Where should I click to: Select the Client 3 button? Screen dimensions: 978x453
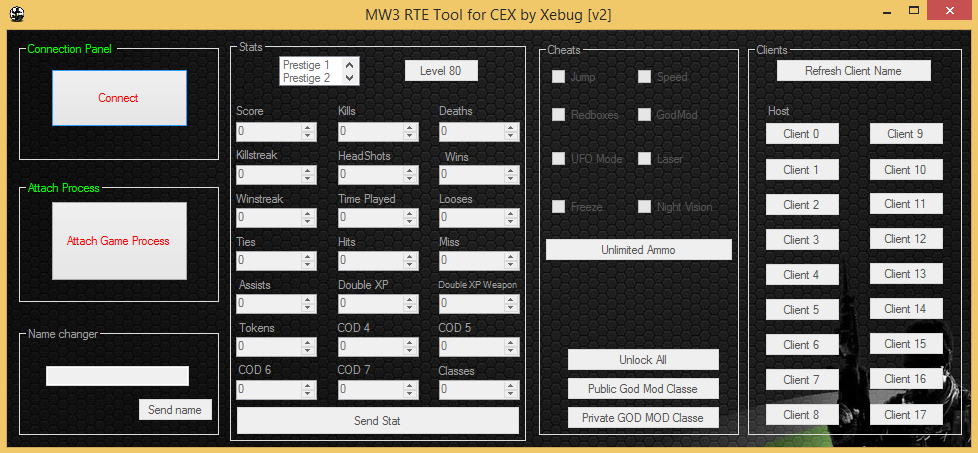[x=801, y=240]
